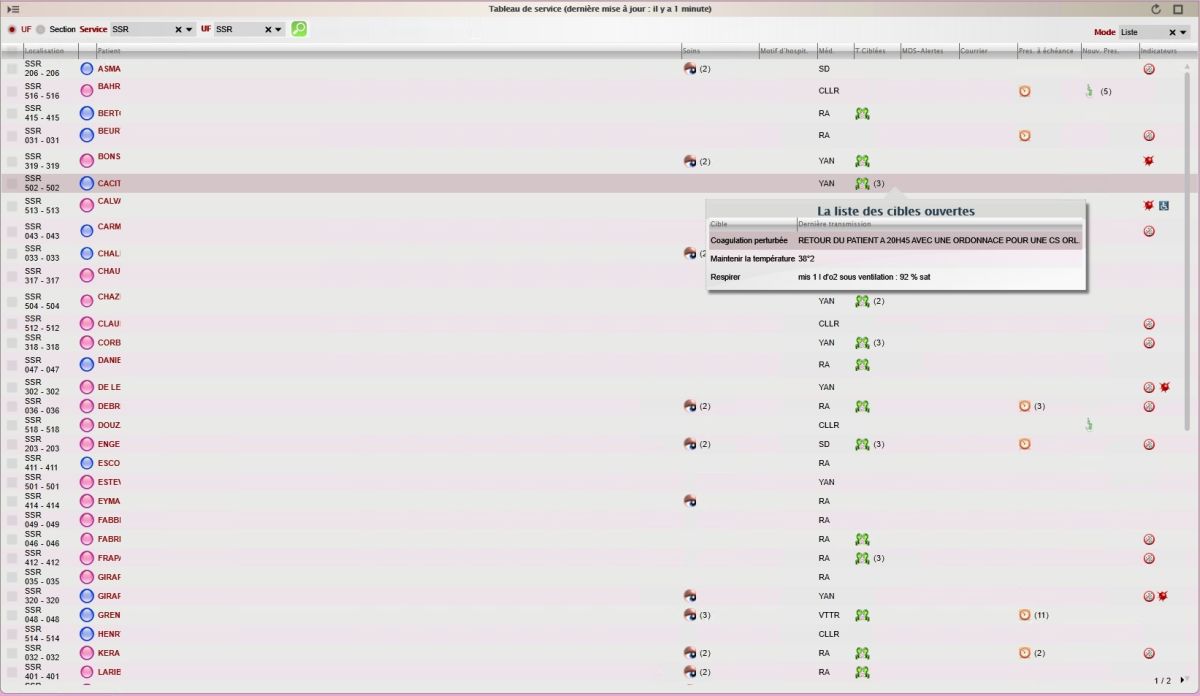Click the wheelchair indicator in CALV row
This screenshot has width=1200, height=696.
(1164, 205)
